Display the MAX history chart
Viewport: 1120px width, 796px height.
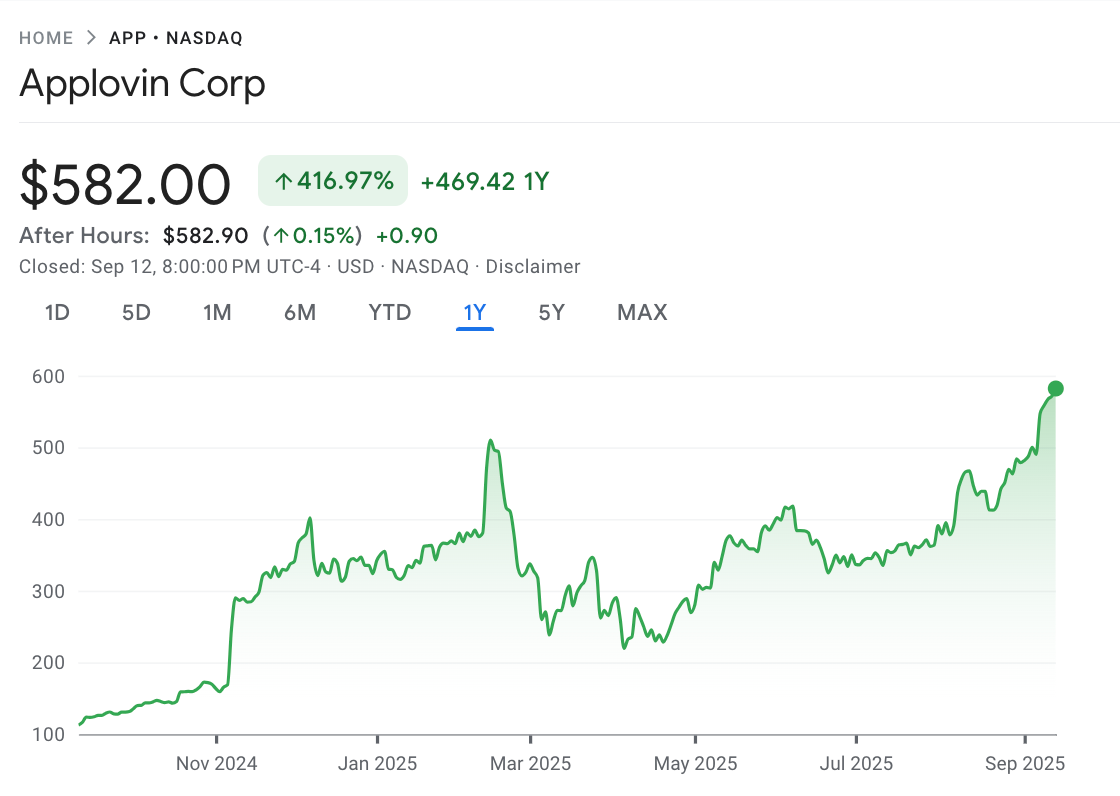click(641, 312)
